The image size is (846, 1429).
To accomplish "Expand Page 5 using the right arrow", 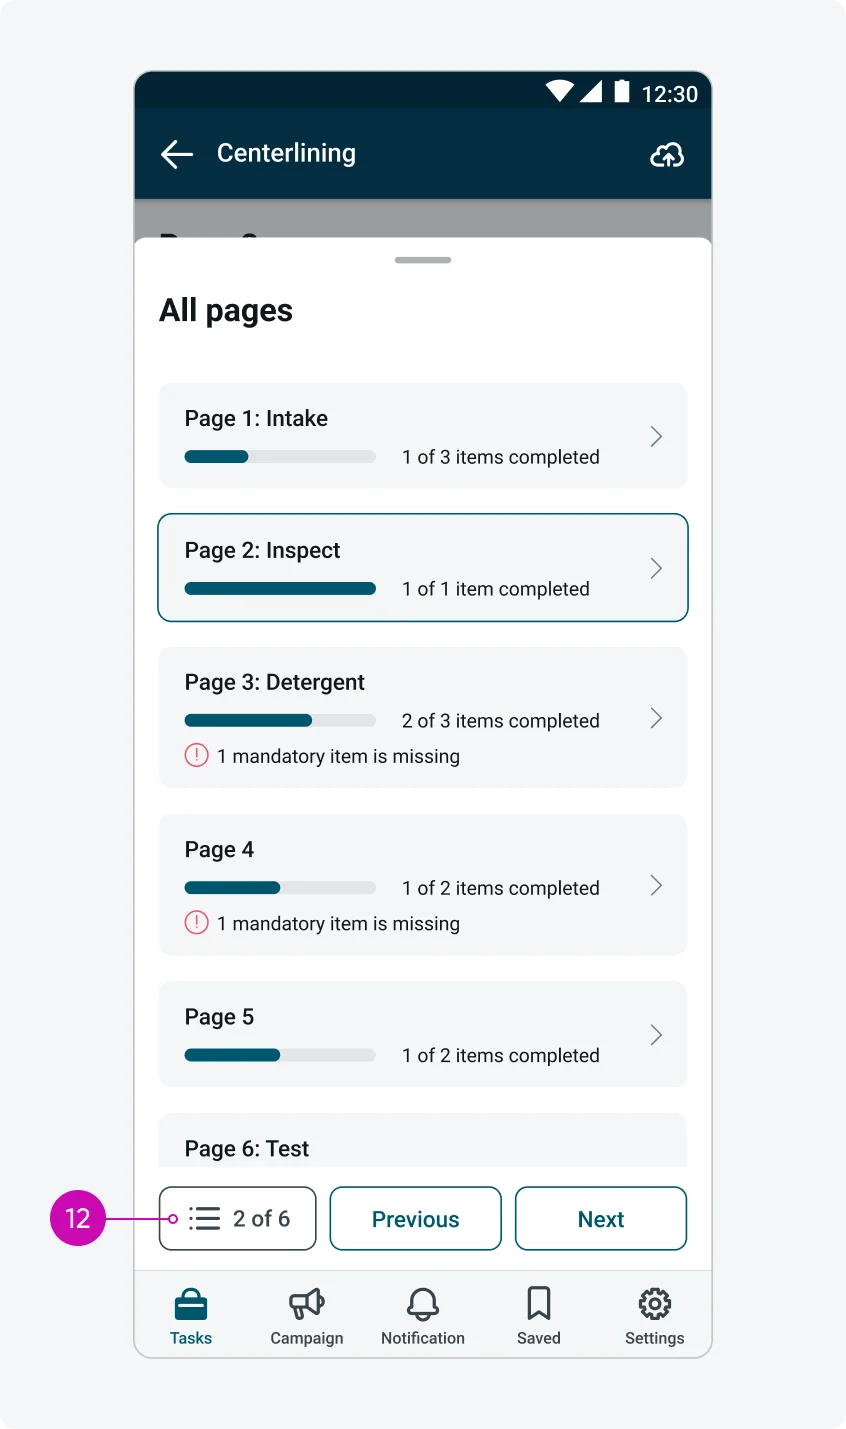I will 656,1035.
